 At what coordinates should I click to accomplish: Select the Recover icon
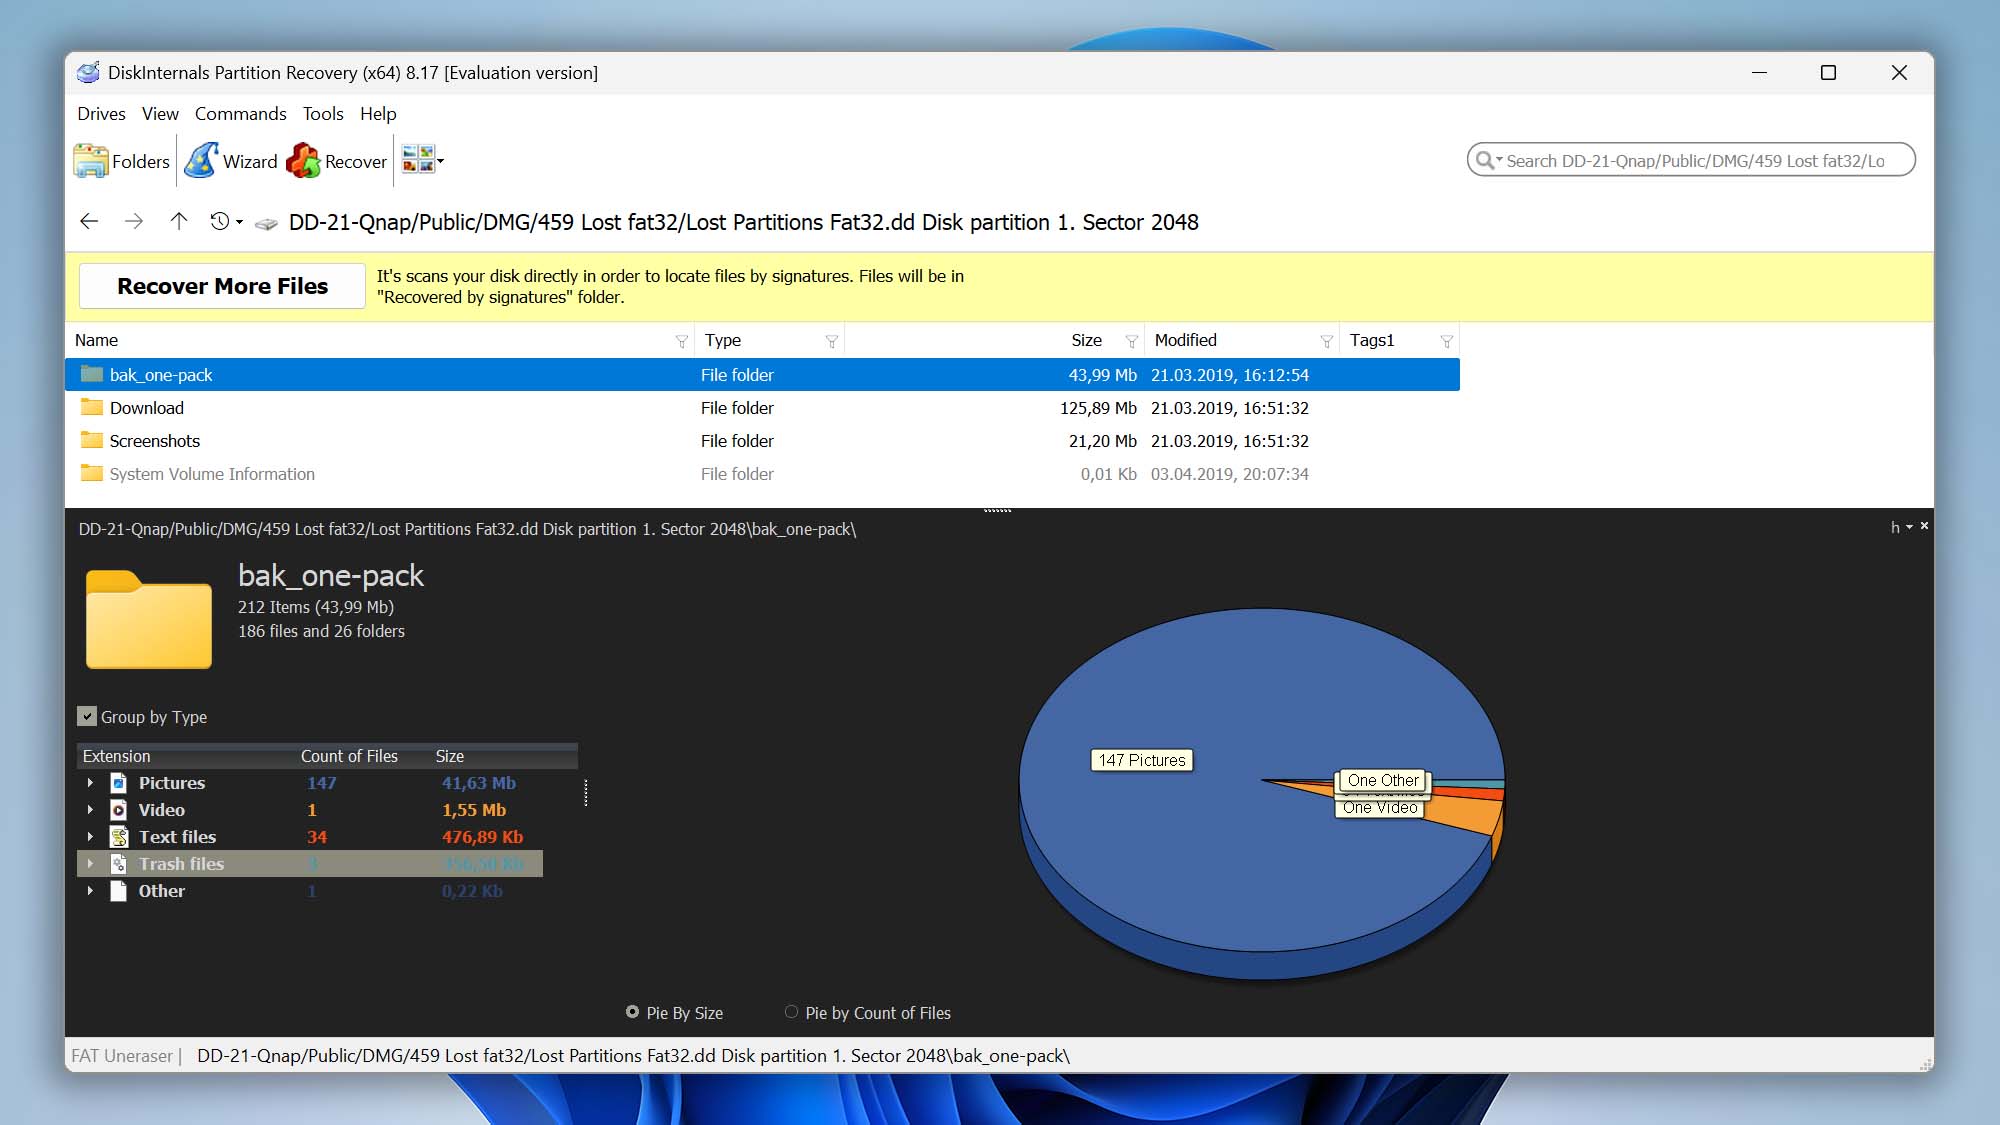pos(303,160)
